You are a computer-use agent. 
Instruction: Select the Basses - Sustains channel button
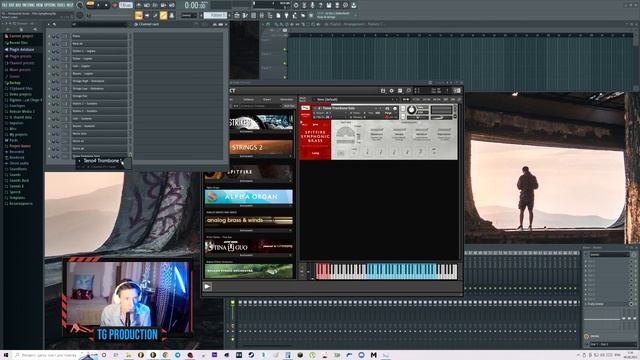pos(99,126)
